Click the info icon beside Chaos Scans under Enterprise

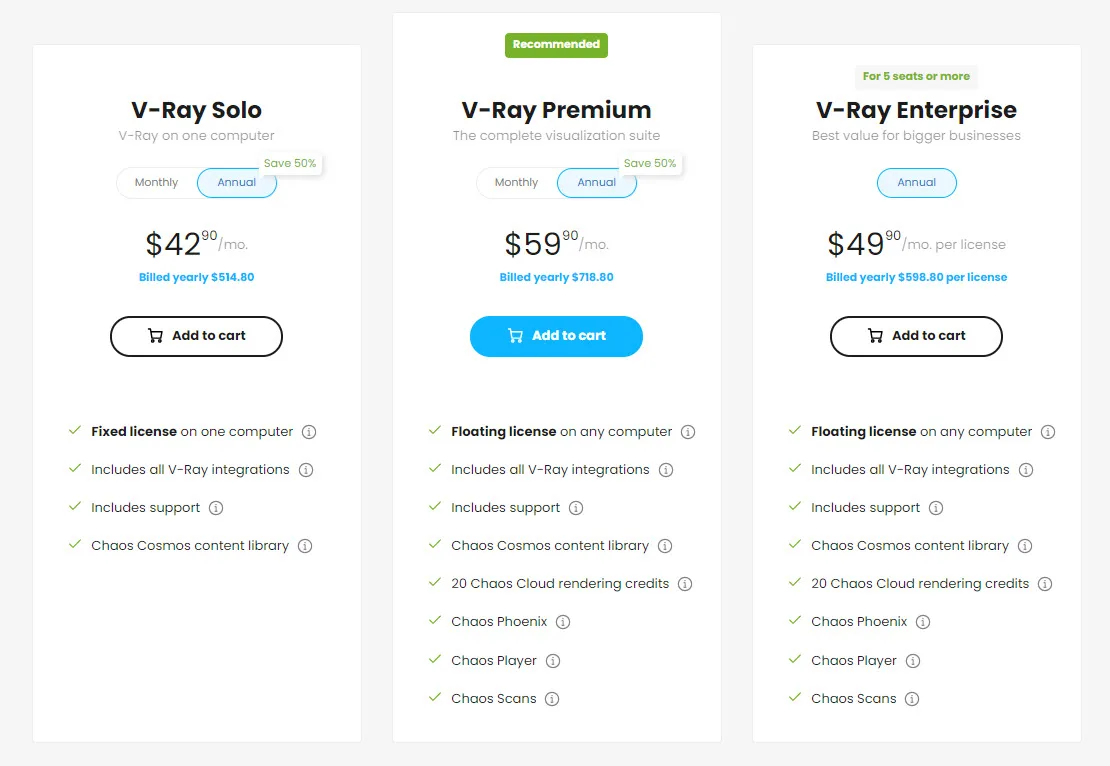[x=911, y=698]
